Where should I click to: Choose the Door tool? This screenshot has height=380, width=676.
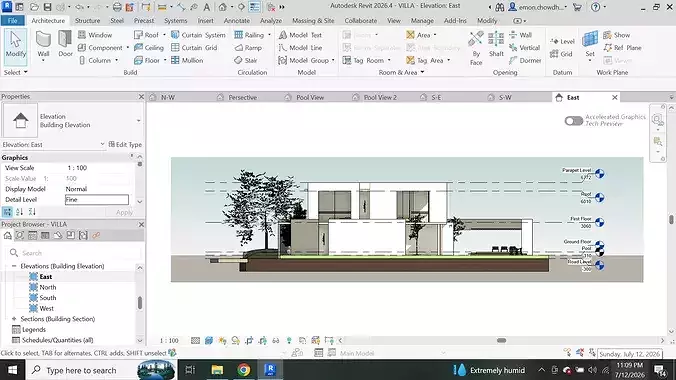click(x=65, y=44)
